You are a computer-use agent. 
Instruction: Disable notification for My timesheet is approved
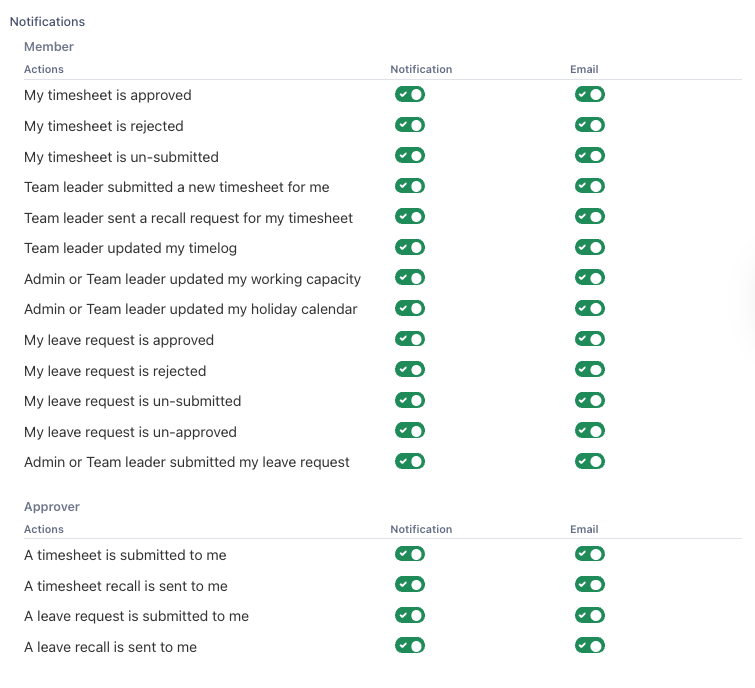[x=410, y=95]
